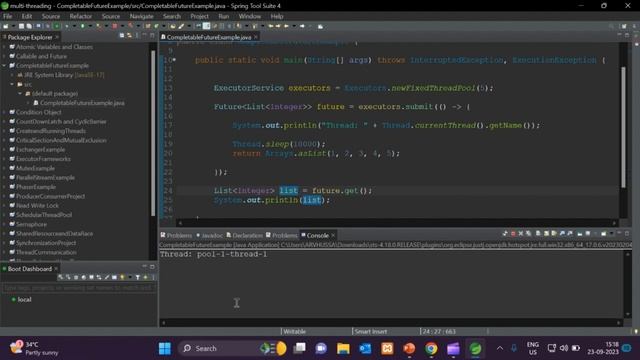This screenshot has height=360, width=640.
Task: Click ENG US language indicator
Action: 533,348
